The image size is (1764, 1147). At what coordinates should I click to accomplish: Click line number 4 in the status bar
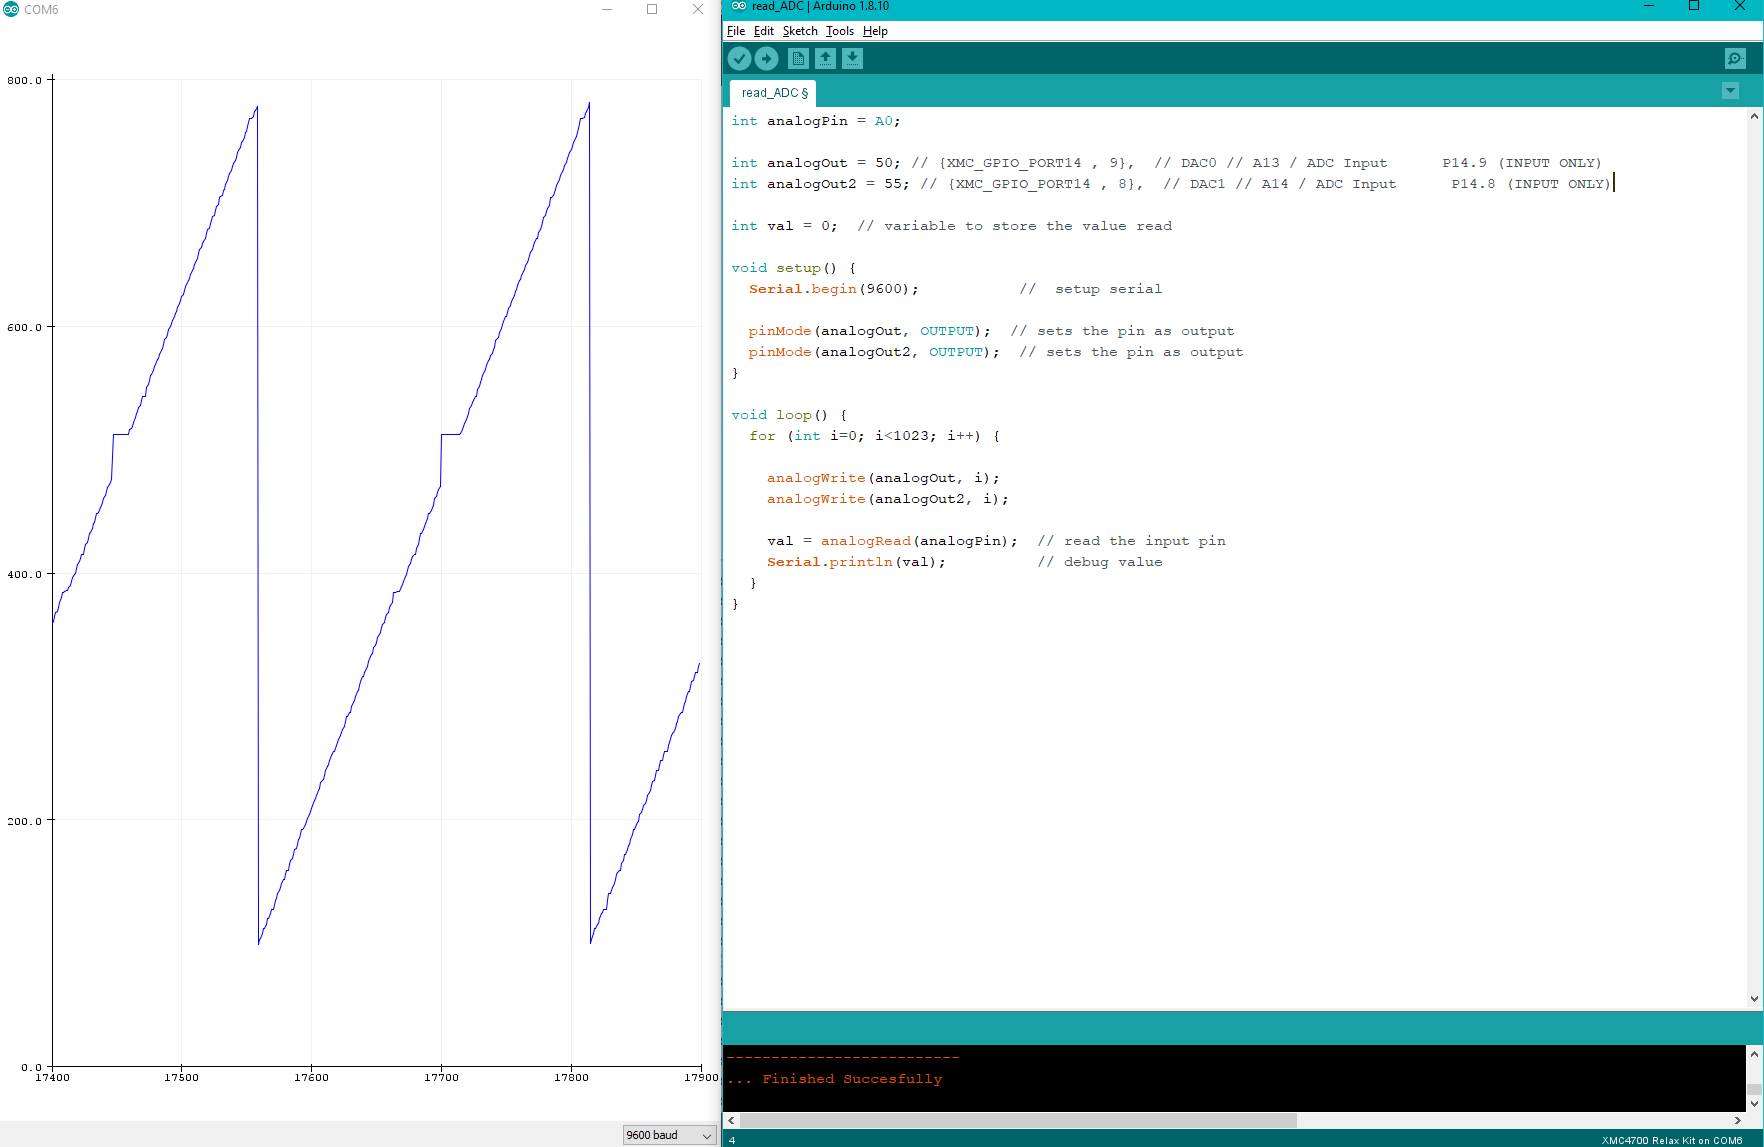click(732, 1140)
